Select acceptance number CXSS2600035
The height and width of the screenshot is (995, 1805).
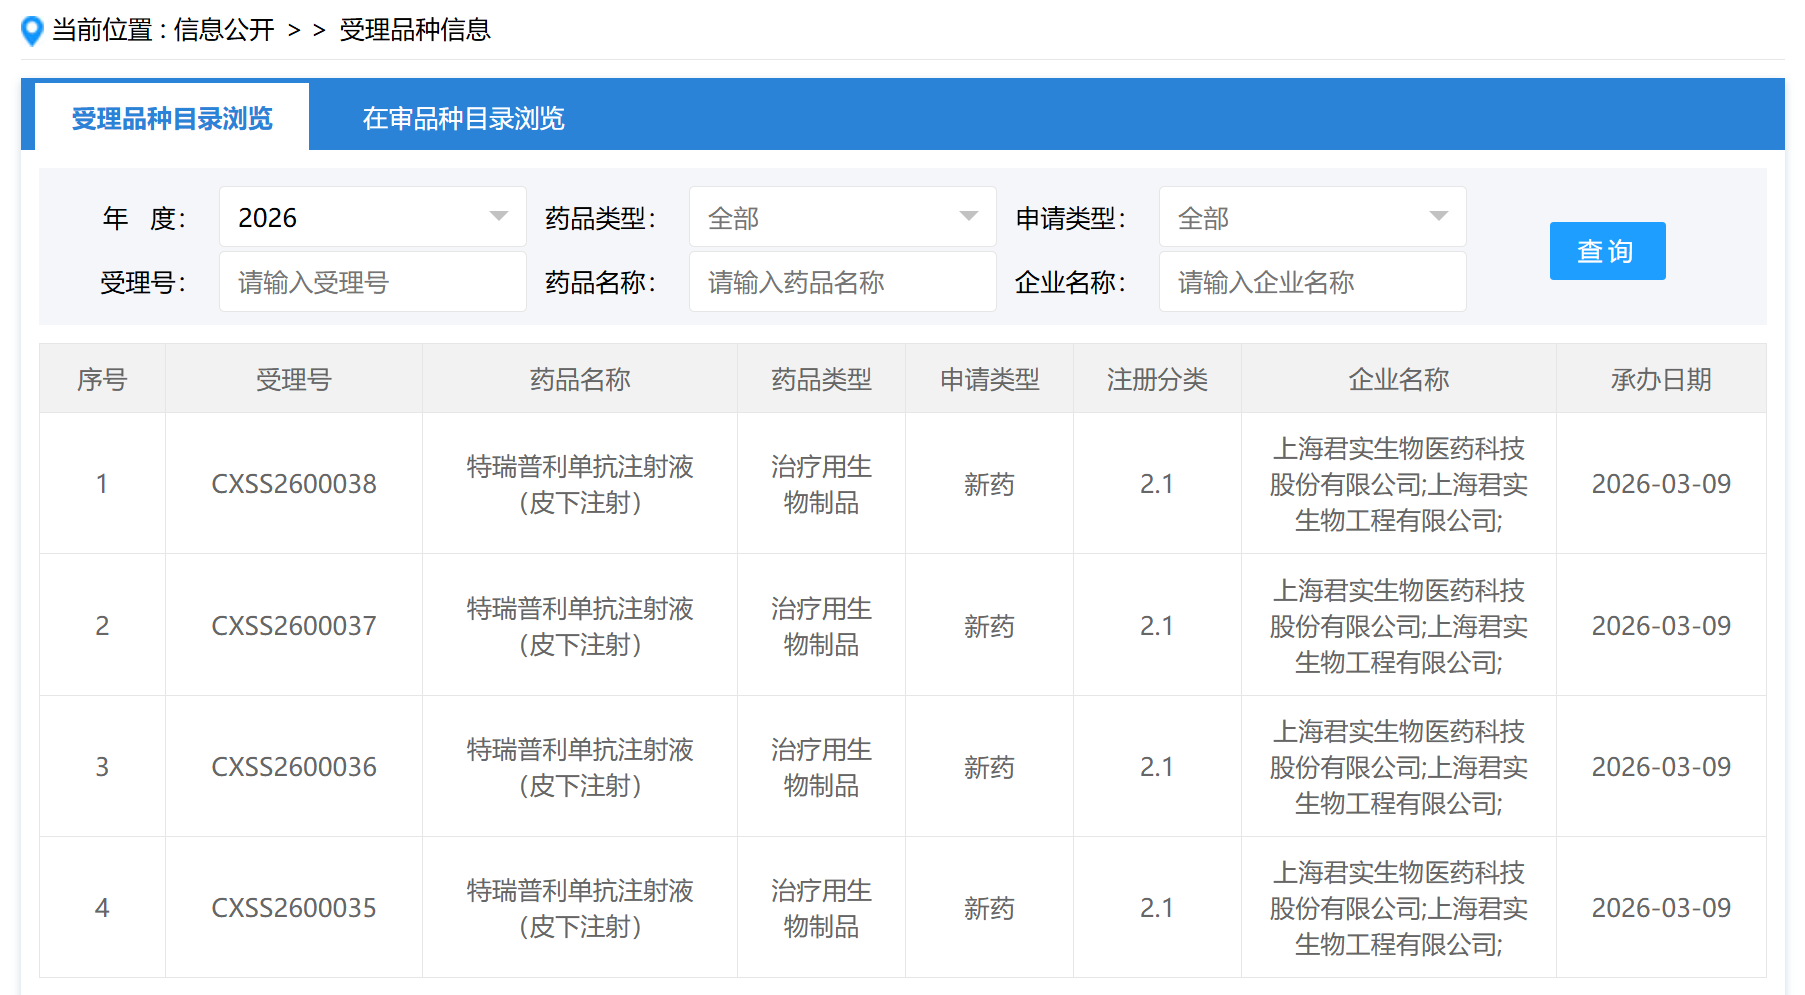pyautogui.click(x=294, y=908)
